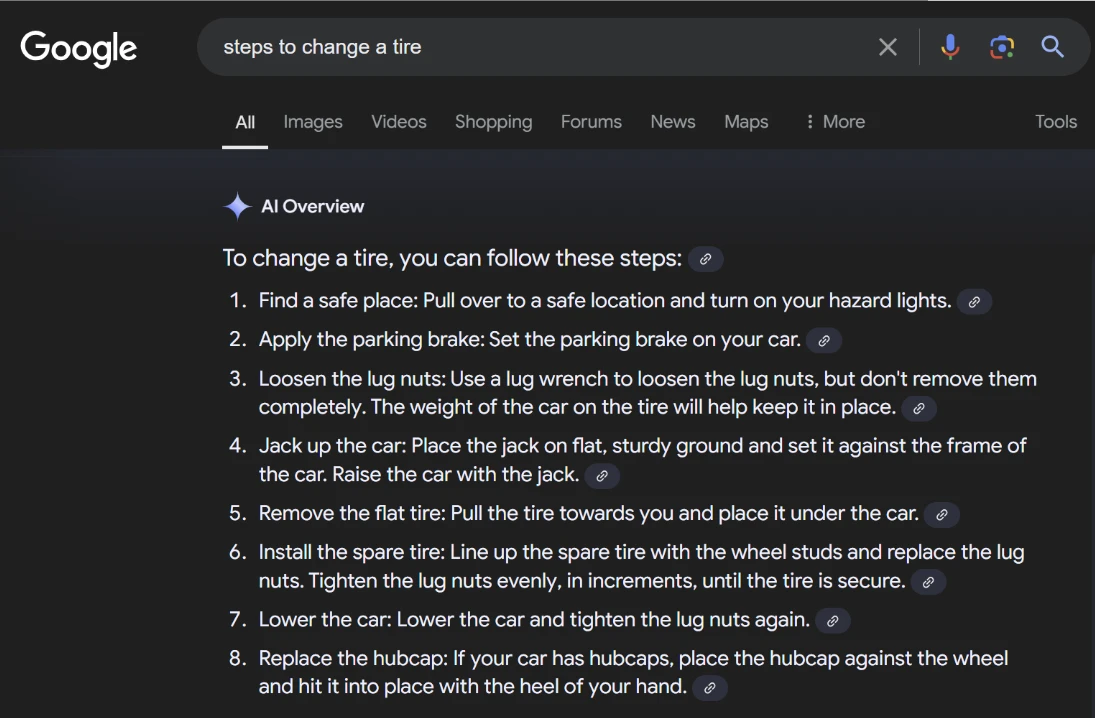Click the search magnifier icon
Viewport: 1095px width, 718px height.
[1052, 46]
